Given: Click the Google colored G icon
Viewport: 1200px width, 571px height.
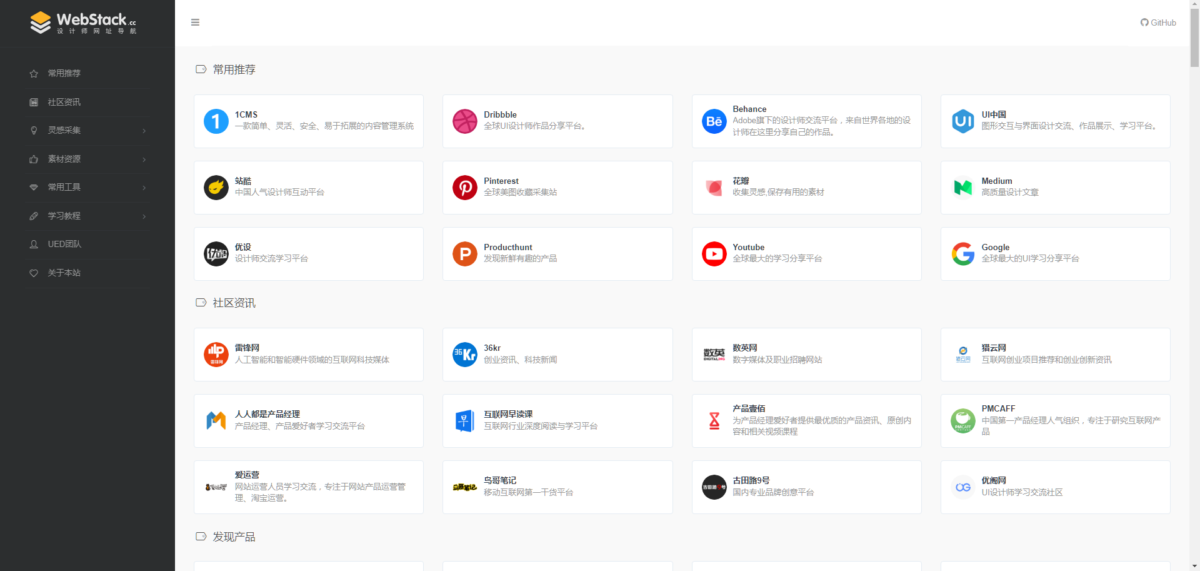Looking at the screenshot, I should [x=962, y=254].
